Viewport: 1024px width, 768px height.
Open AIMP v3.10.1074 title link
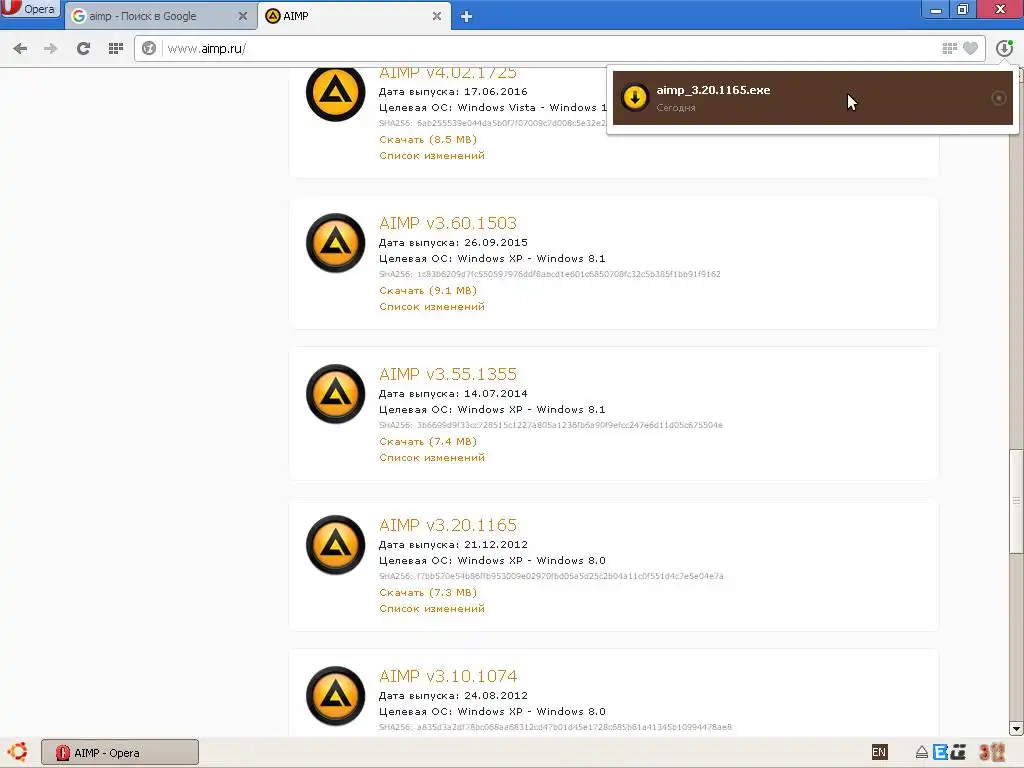point(448,676)
